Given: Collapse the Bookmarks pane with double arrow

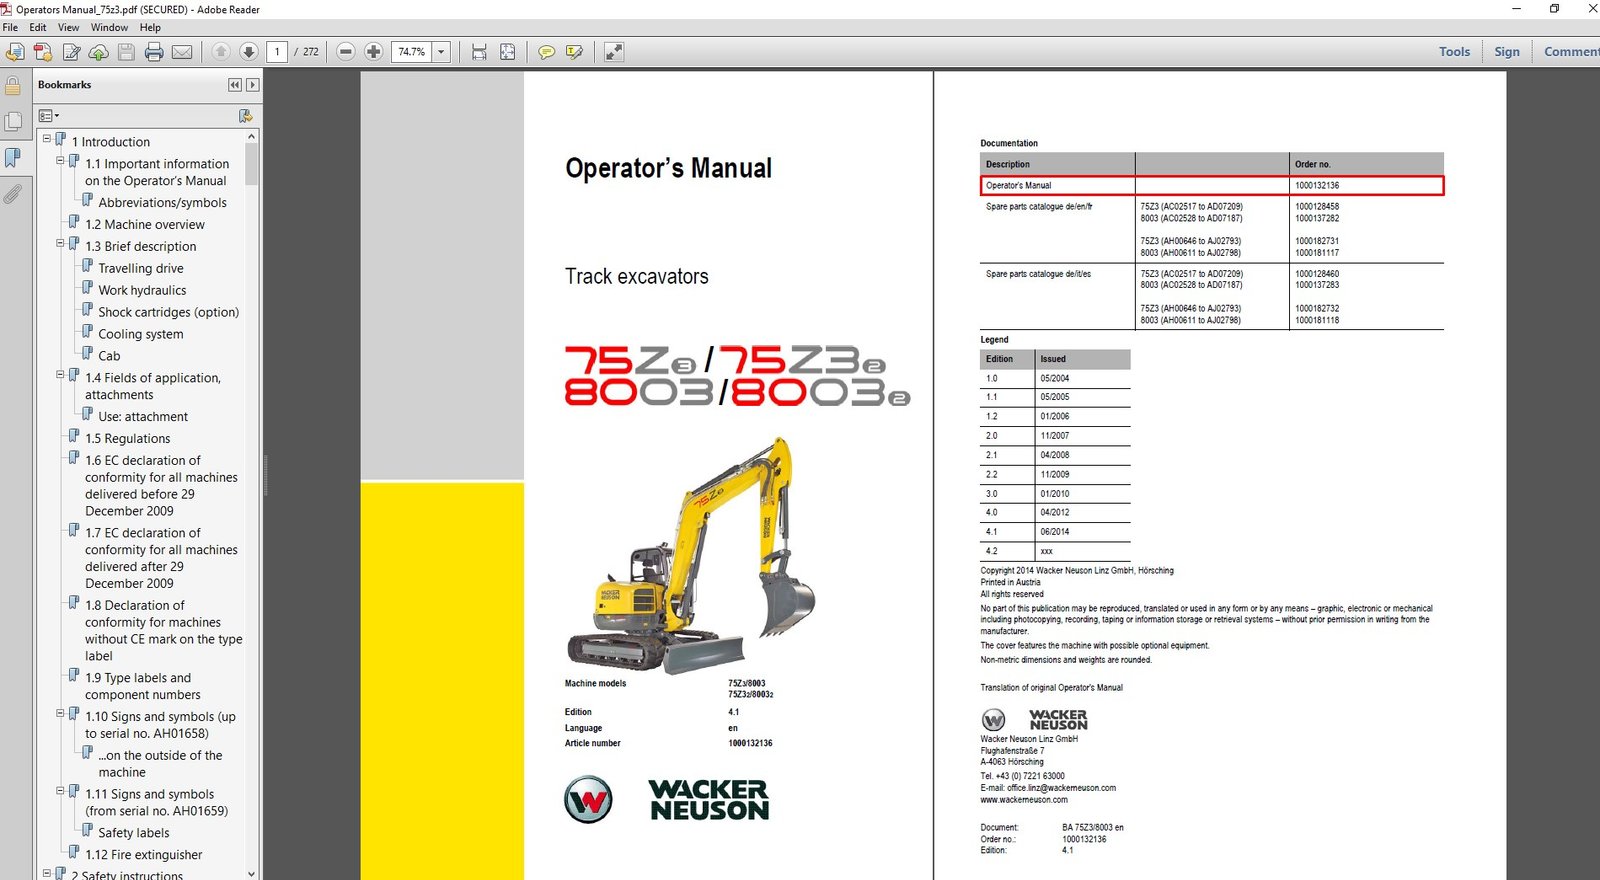Looking at the screenshot, I should 235,85.
